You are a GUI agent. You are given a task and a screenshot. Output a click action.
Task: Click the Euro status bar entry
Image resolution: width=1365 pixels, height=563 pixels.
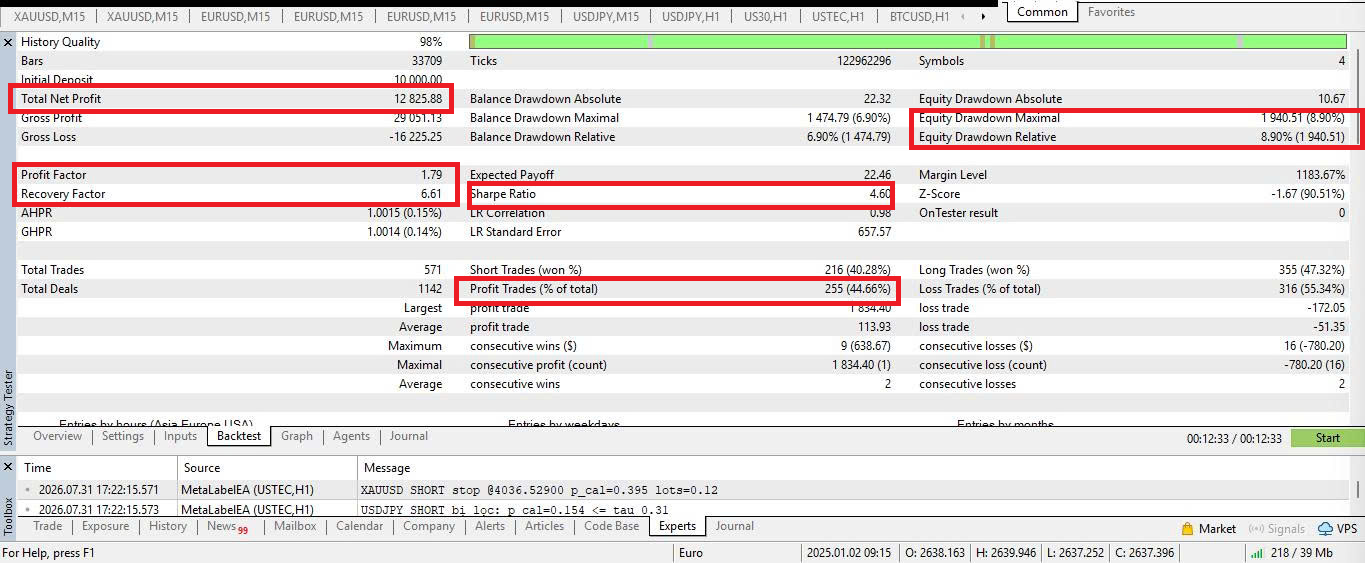tap(690, 553)
